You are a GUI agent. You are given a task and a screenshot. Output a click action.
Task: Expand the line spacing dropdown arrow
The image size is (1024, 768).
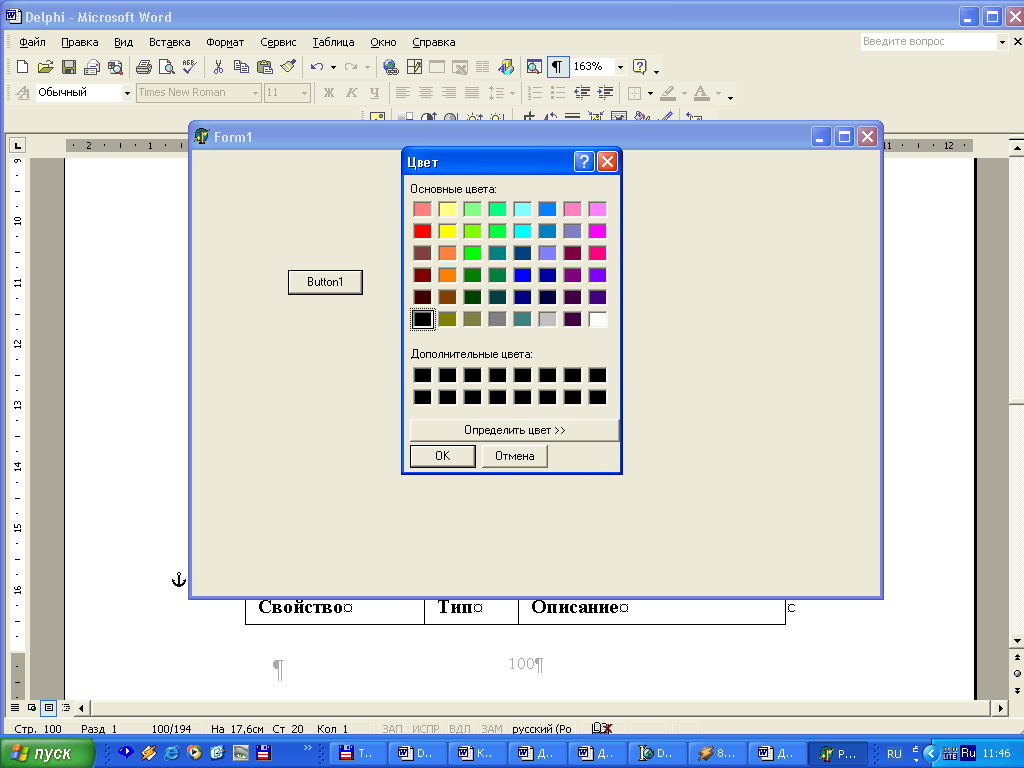click(513, 93)
